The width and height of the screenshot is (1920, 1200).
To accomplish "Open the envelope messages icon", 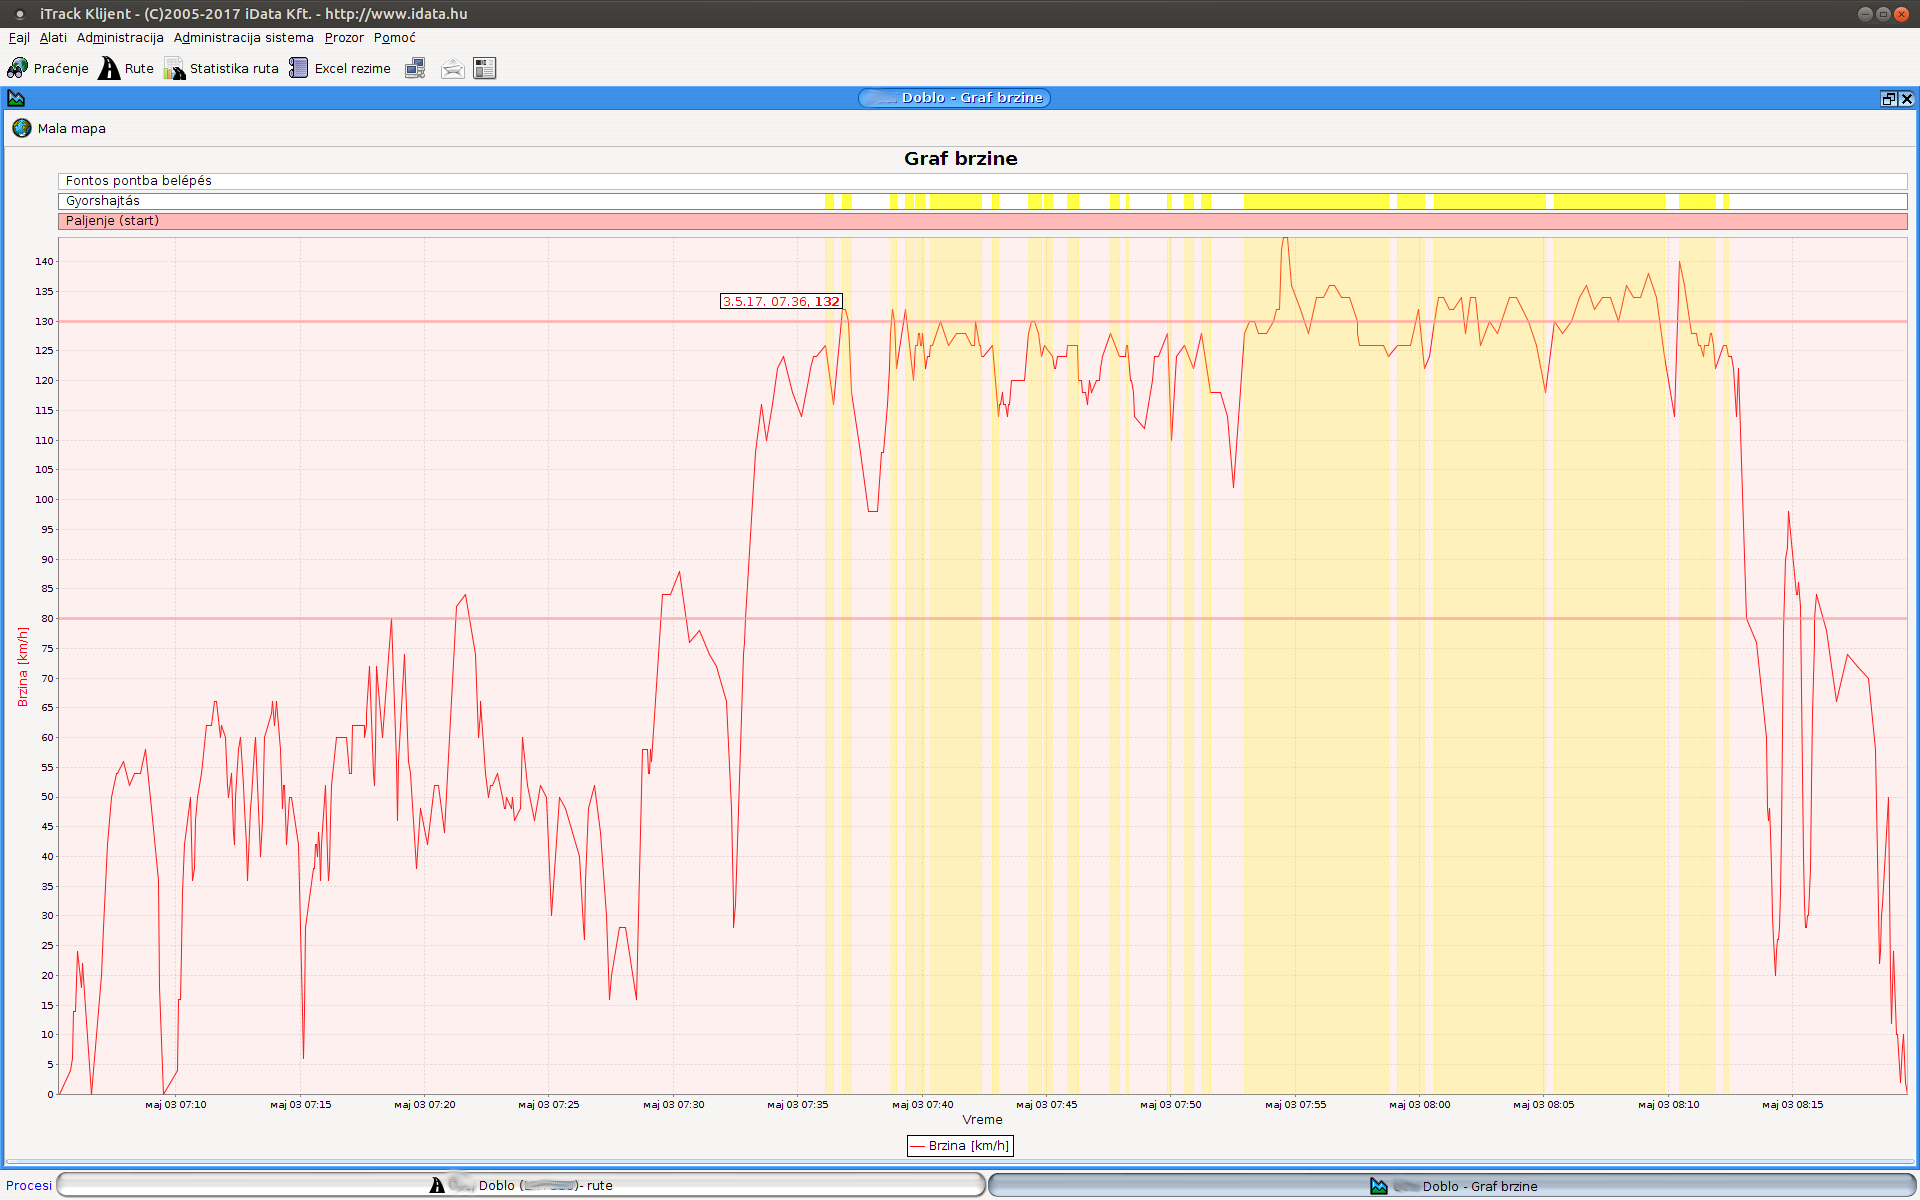I will tap(452, 68).
